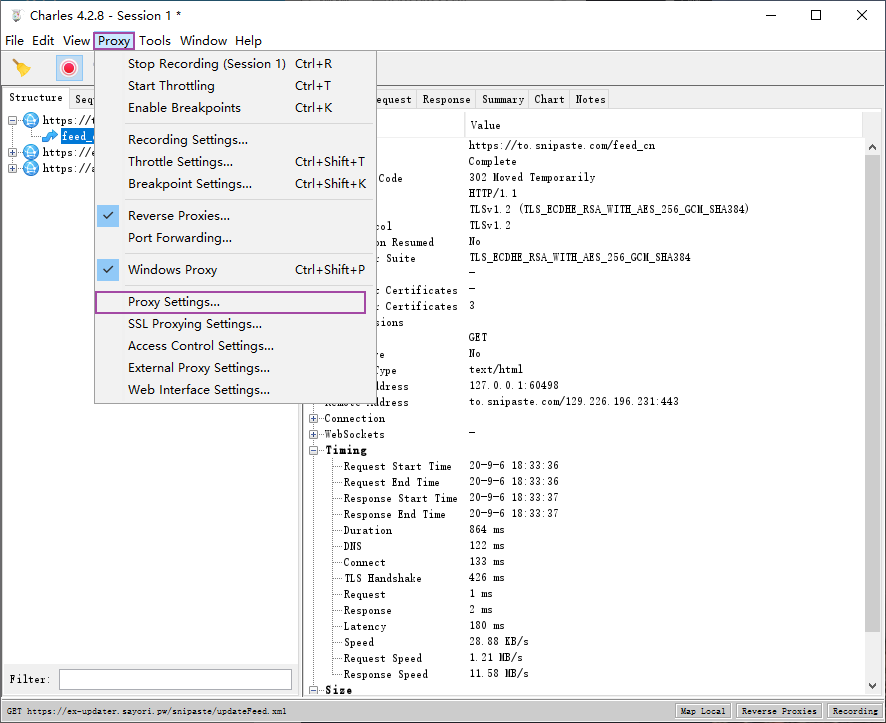The height and width of the screenshot is (723, 886).
Task: Open the File menu
Action: [14, 41]
